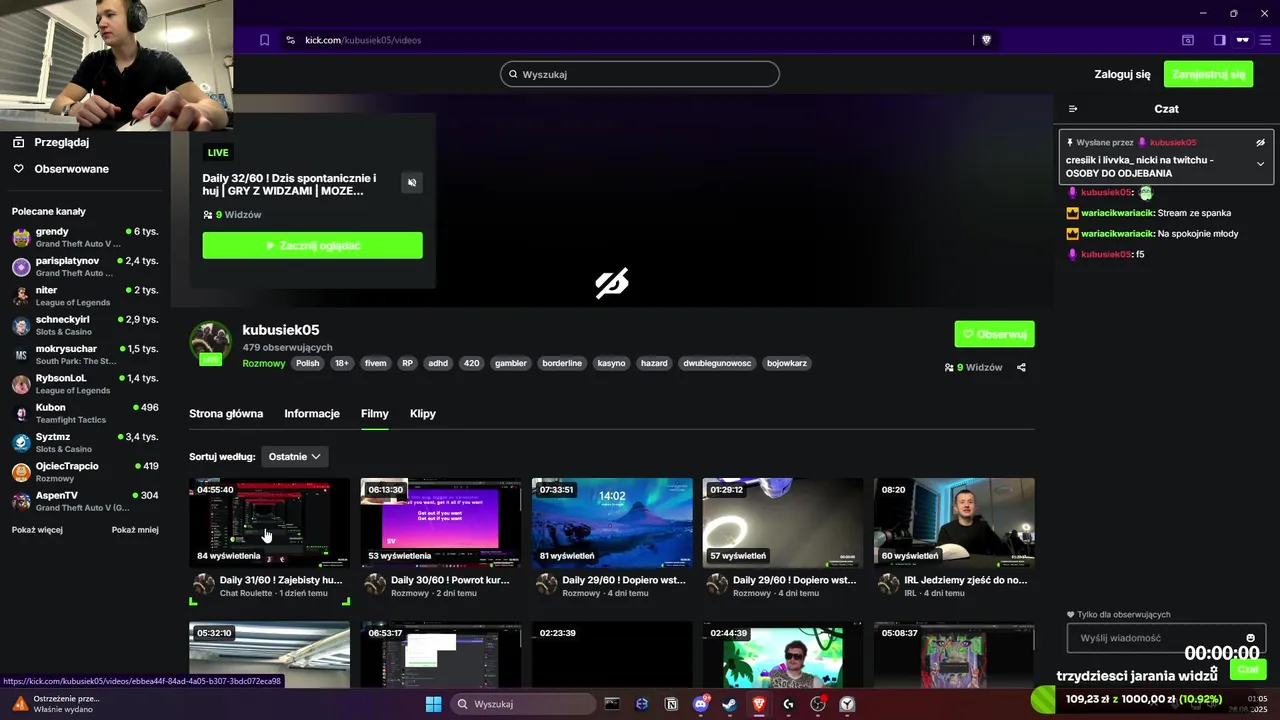Open recommended channel AspenTV
Viewport: 1280px width, 720px height.
click(x=85, y=501)
